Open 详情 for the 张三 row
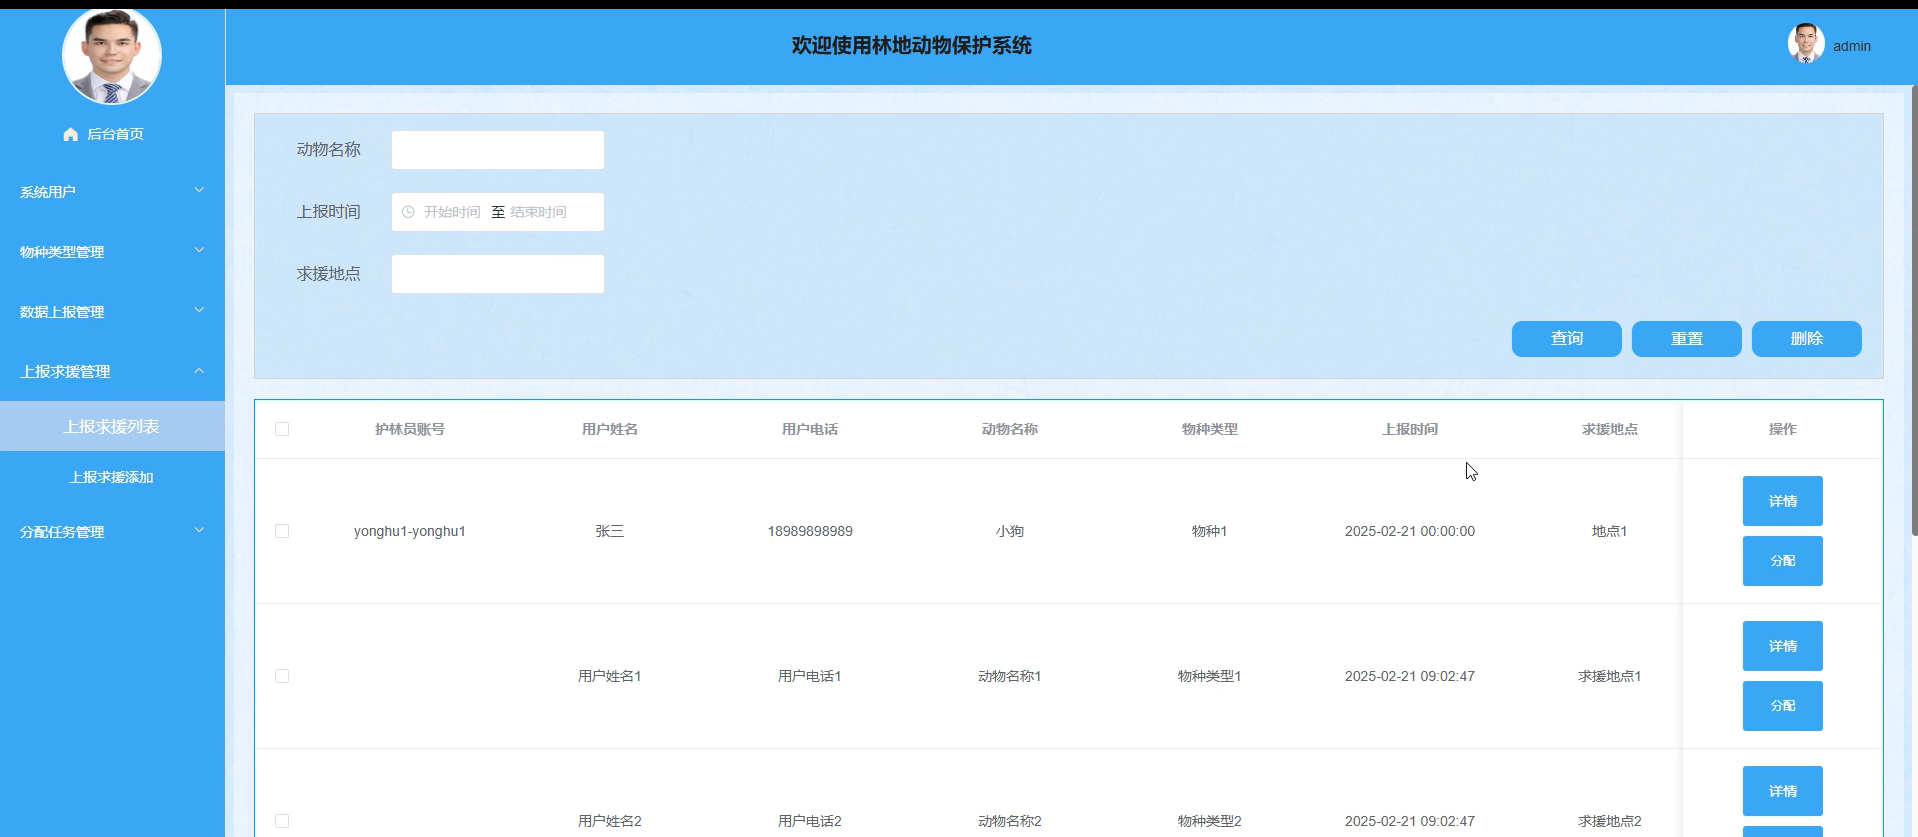 click(x=1783, y=501)
